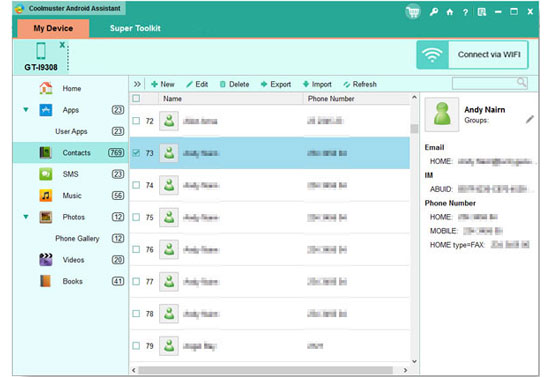This screenshot has width=550, height=377.
Task: Expand toolbar with double chevron
Action: point(137,84)
